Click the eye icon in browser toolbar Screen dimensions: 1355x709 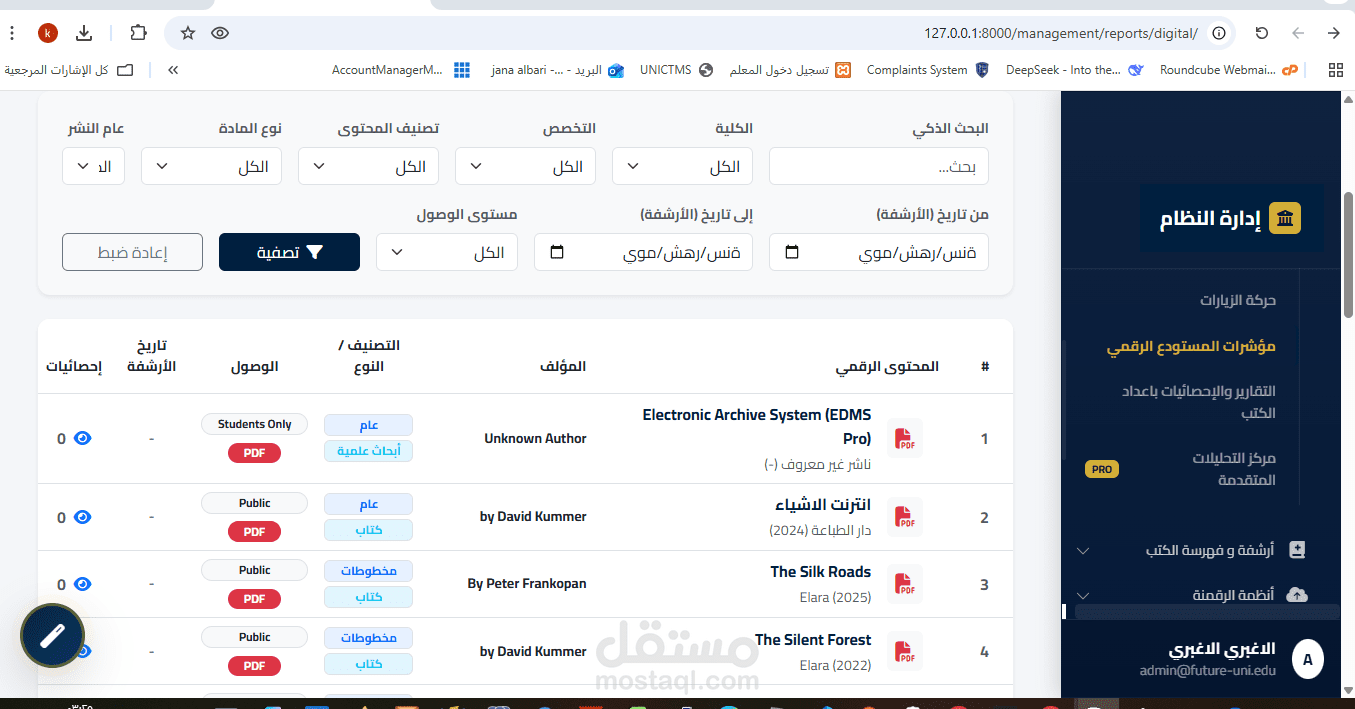click(220, 33)
